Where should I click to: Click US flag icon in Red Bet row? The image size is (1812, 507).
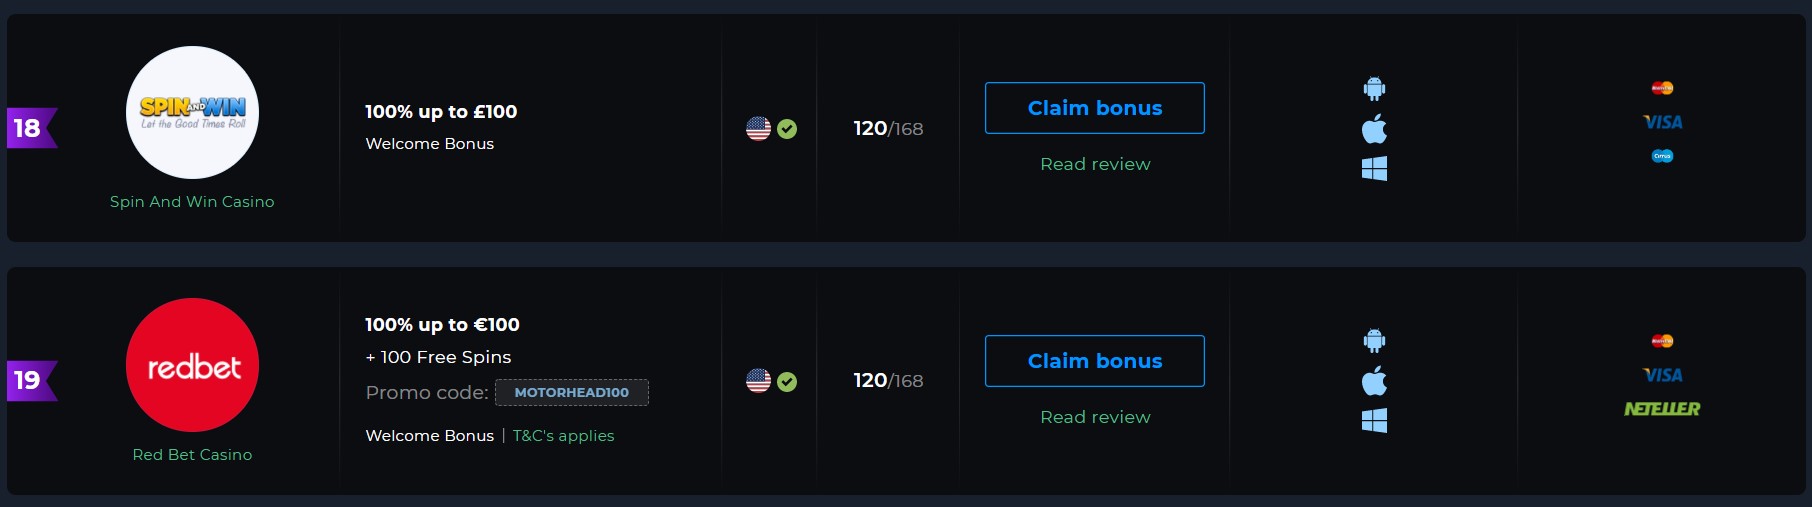pos(758,381)
